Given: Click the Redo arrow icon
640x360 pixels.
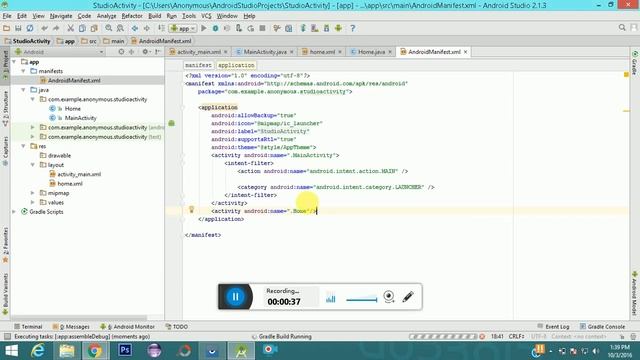Looking at the screenshot, I should (x=56, y=28).
